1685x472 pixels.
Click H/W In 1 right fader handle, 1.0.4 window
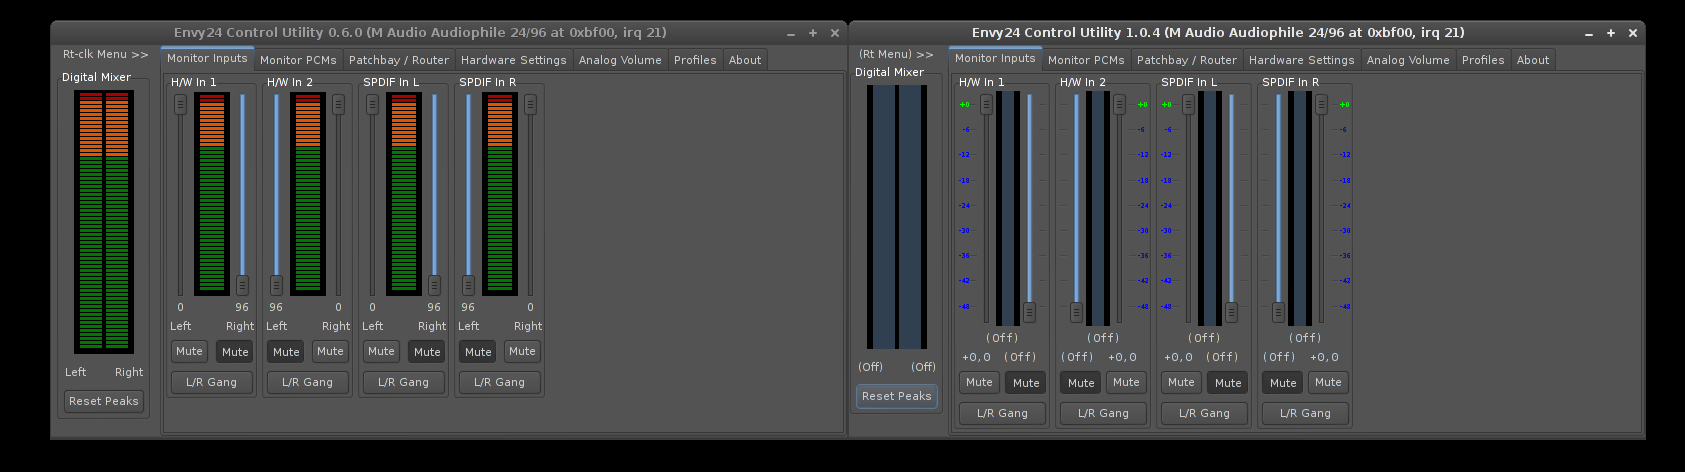(1029, 312)
